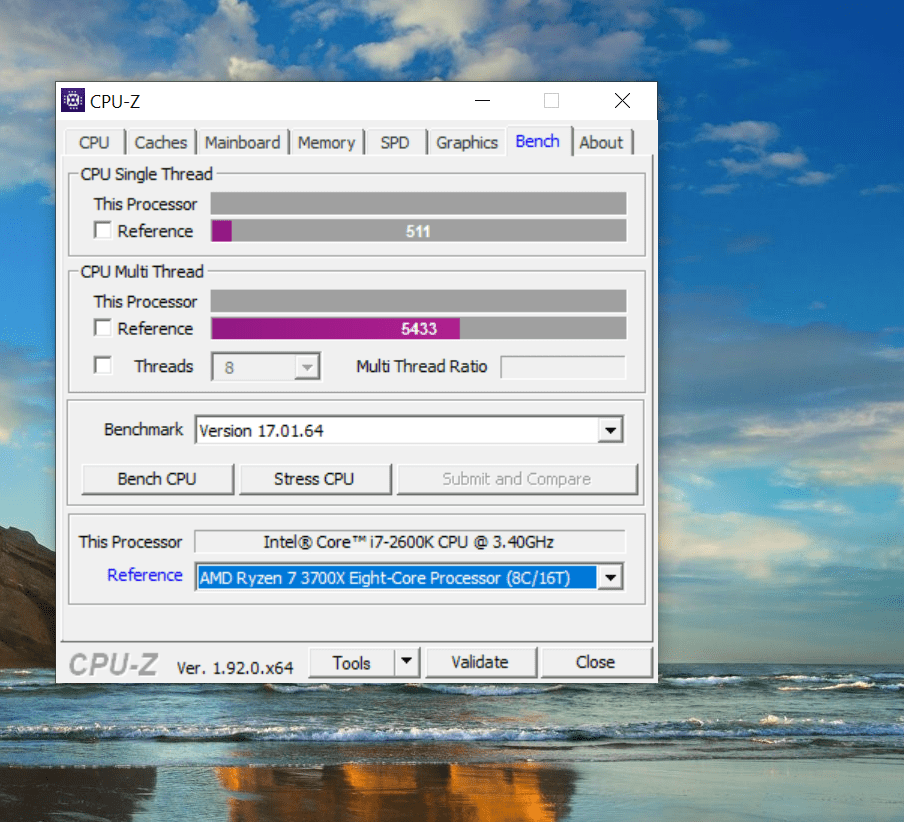Viewport: 904px width, 822px height.
Task: Click the Multi Thread Reference bar showing 5433
Action: tap(419, 329)
